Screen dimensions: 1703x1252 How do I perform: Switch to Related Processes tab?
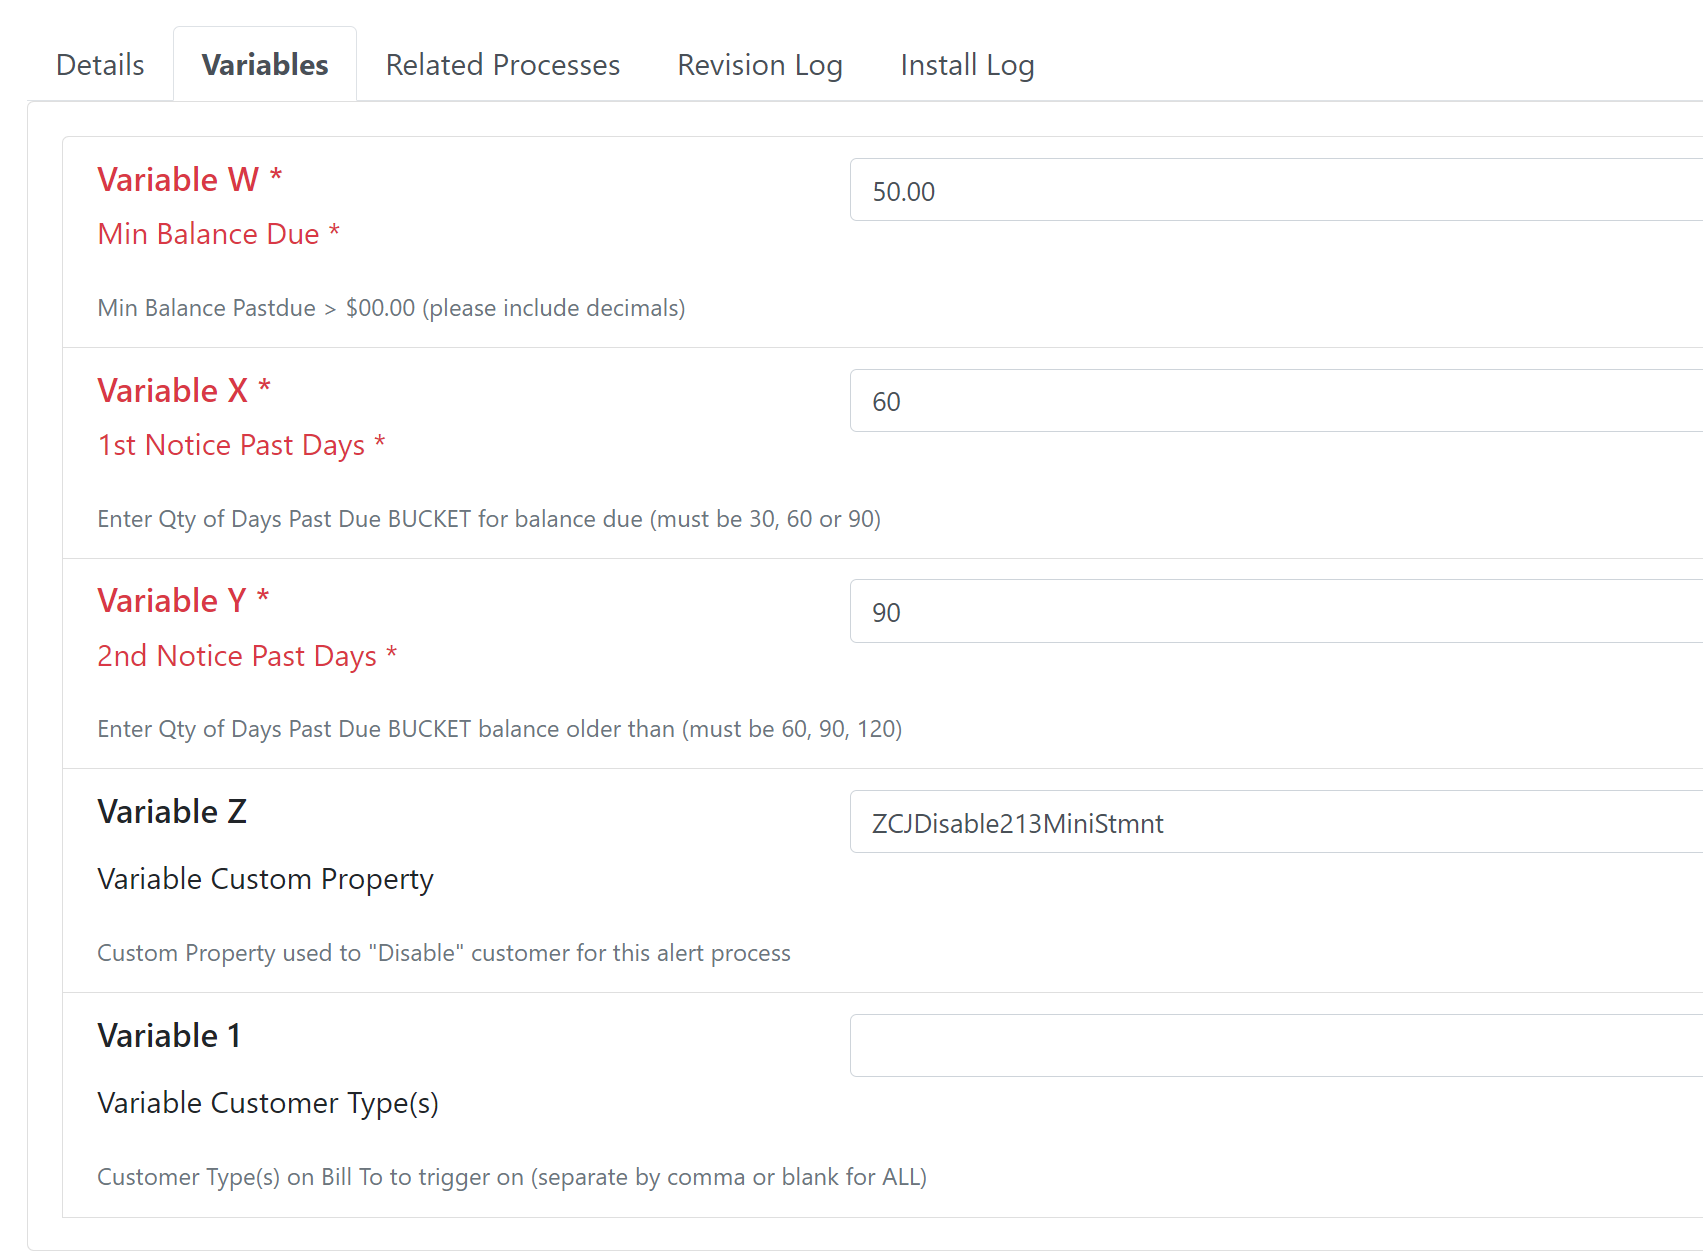coord(503,65)
